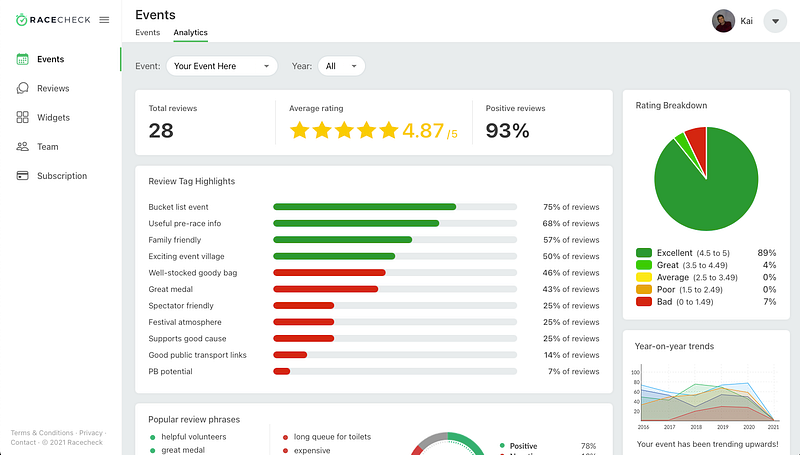
Task: Select the Analytics tab
Action: (x=190, y=32)
